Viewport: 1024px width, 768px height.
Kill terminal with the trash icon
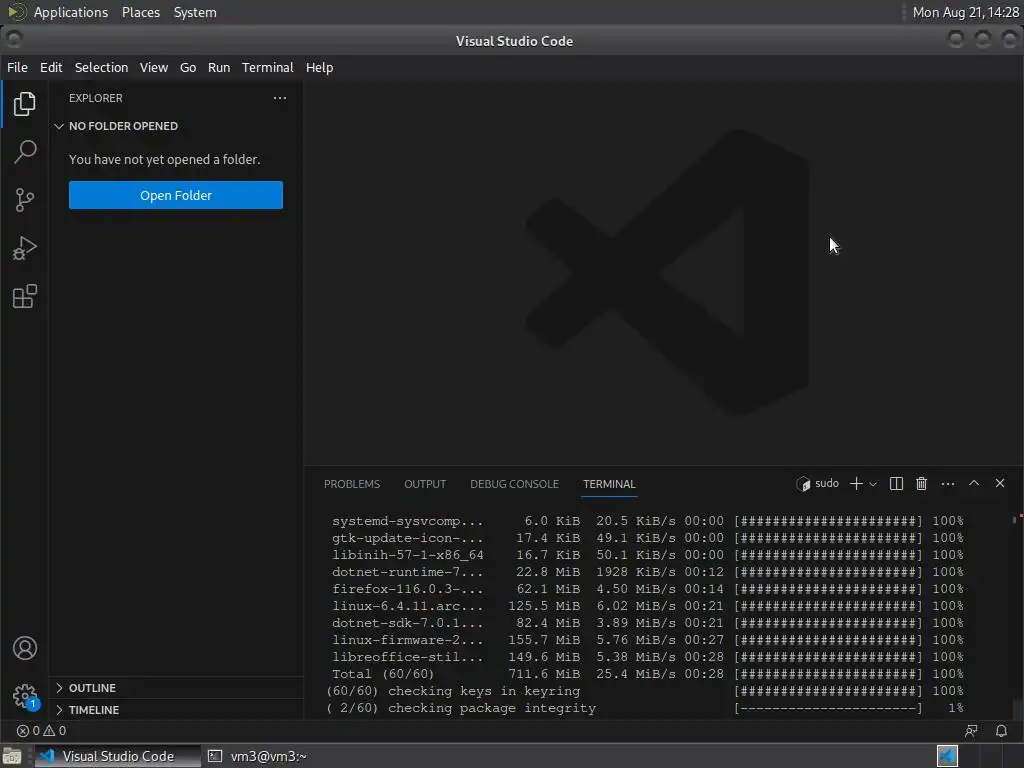[921, 483]
